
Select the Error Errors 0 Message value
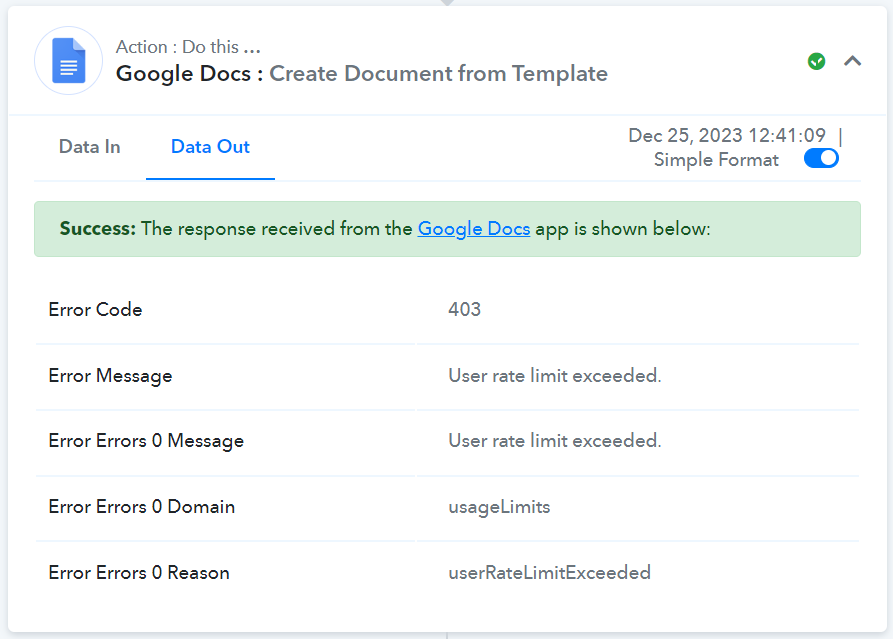[555, 441]
